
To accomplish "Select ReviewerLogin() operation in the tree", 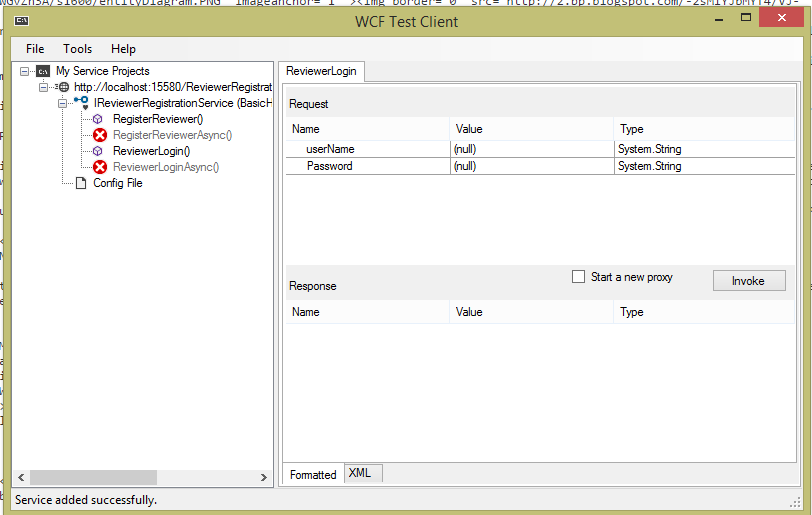I will pos(152,151).
